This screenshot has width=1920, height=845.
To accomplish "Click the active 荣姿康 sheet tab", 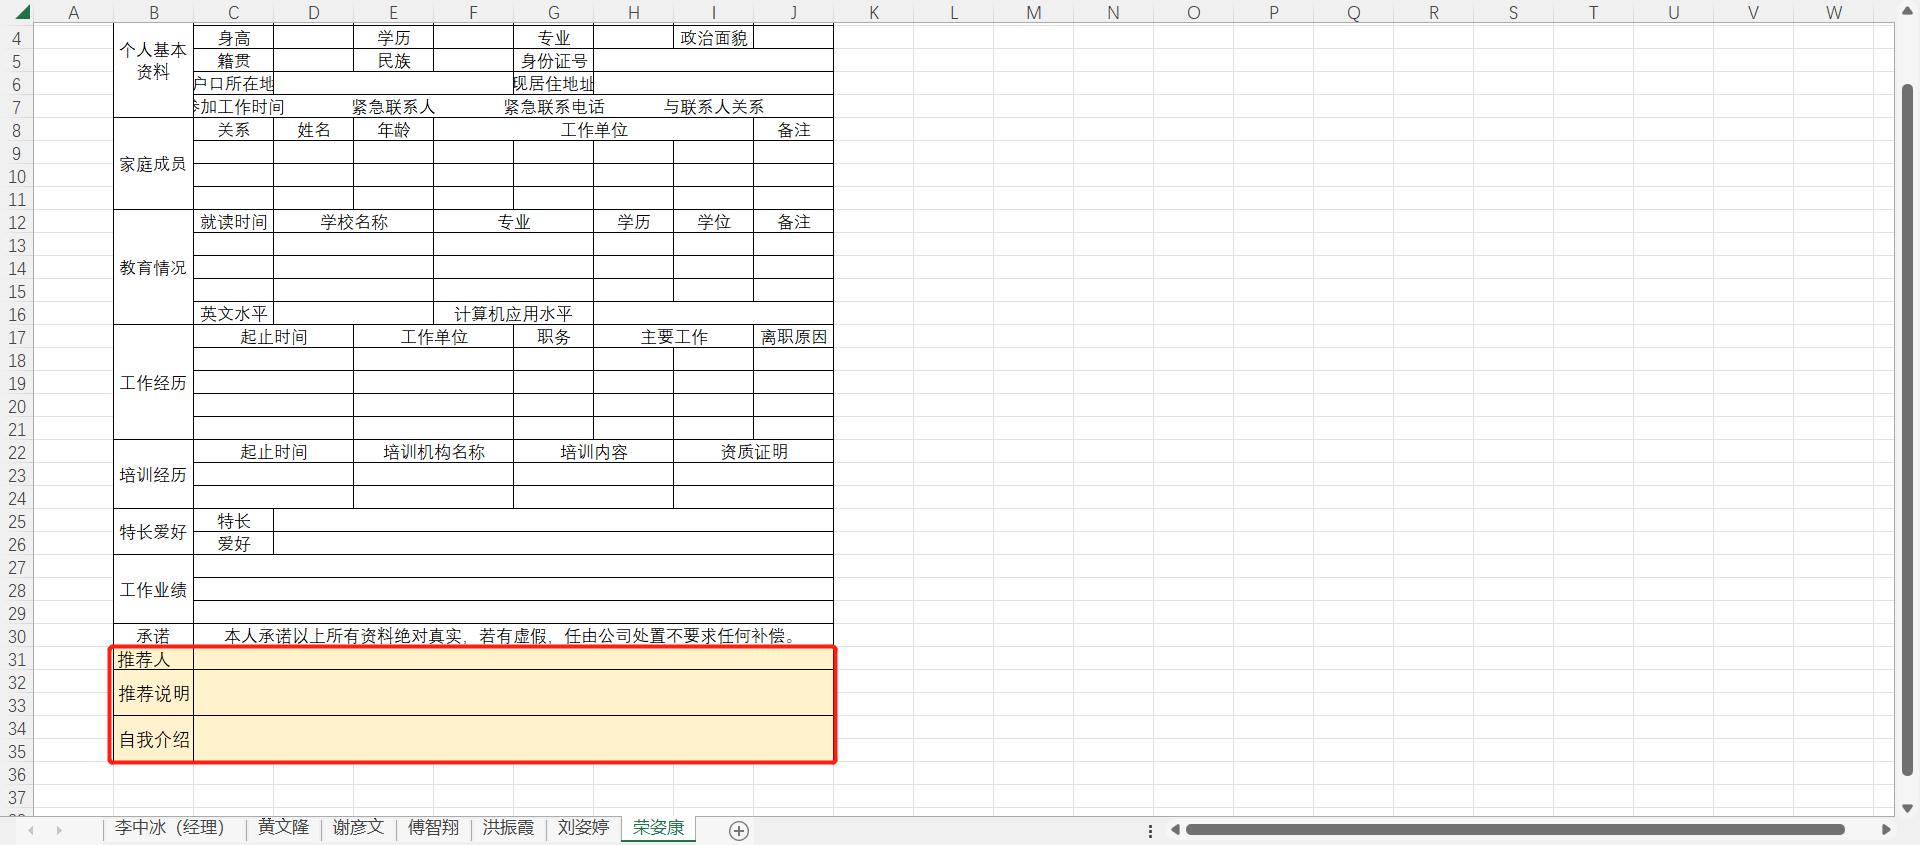I will click(658, 828).
